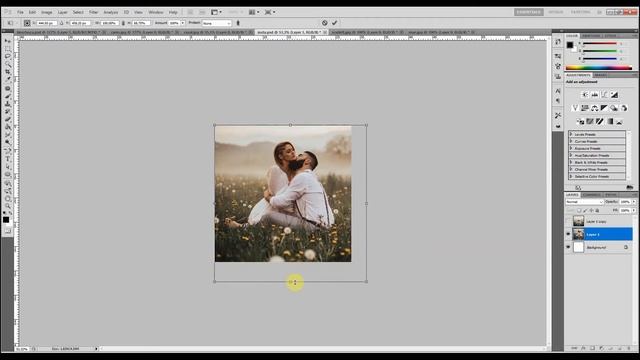Open the Window menu
640x360 pixels.
[x=156, y=12]
